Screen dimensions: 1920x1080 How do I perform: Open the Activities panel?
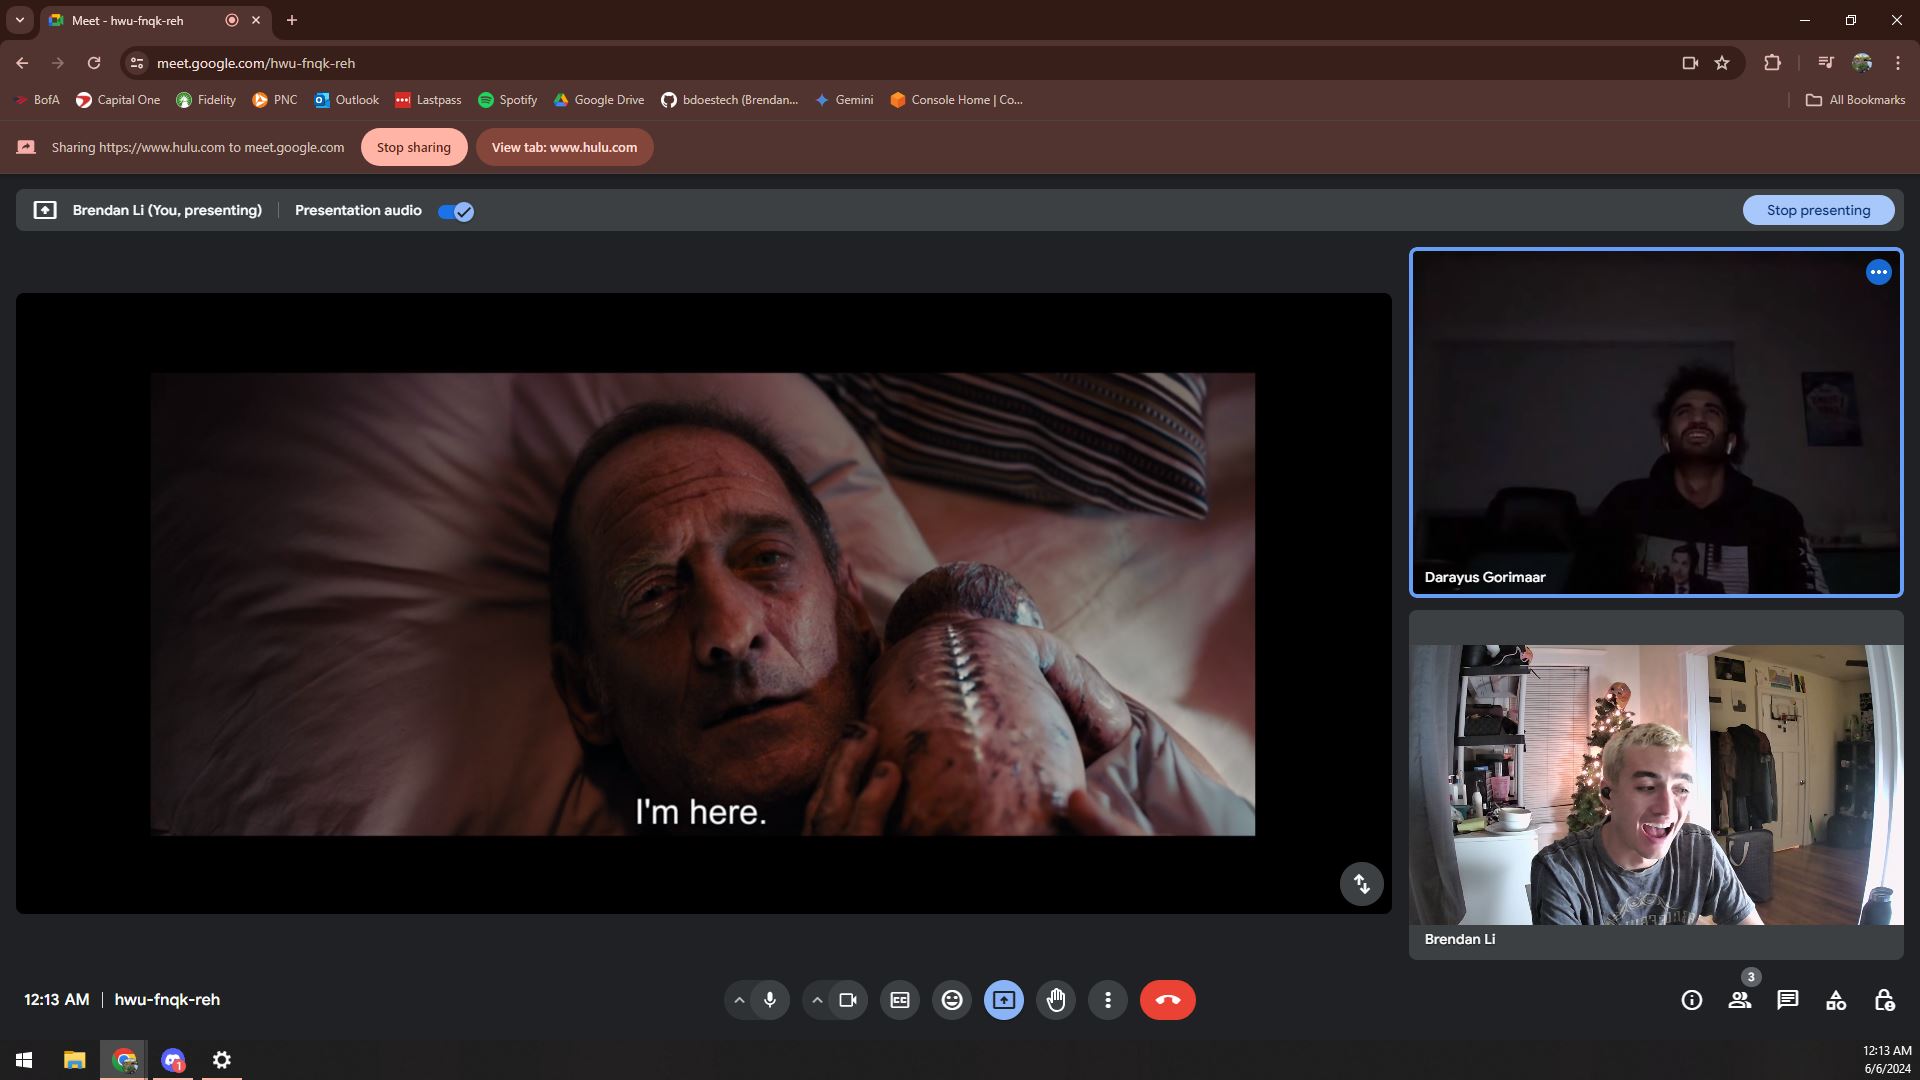pos(1836,1000)
